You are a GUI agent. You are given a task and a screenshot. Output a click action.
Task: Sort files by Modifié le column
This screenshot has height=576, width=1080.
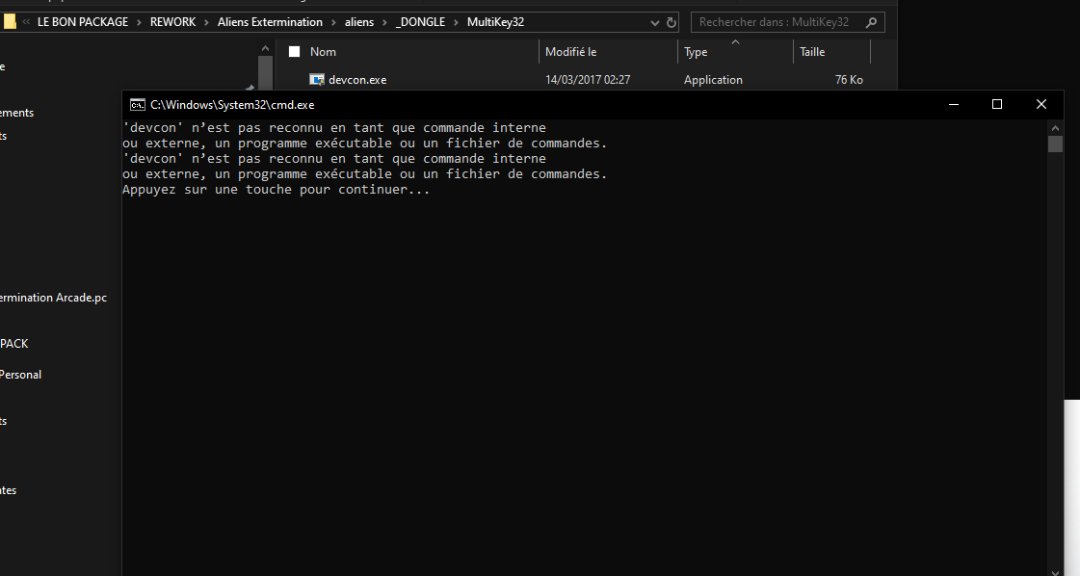click(x=571, y=52)
